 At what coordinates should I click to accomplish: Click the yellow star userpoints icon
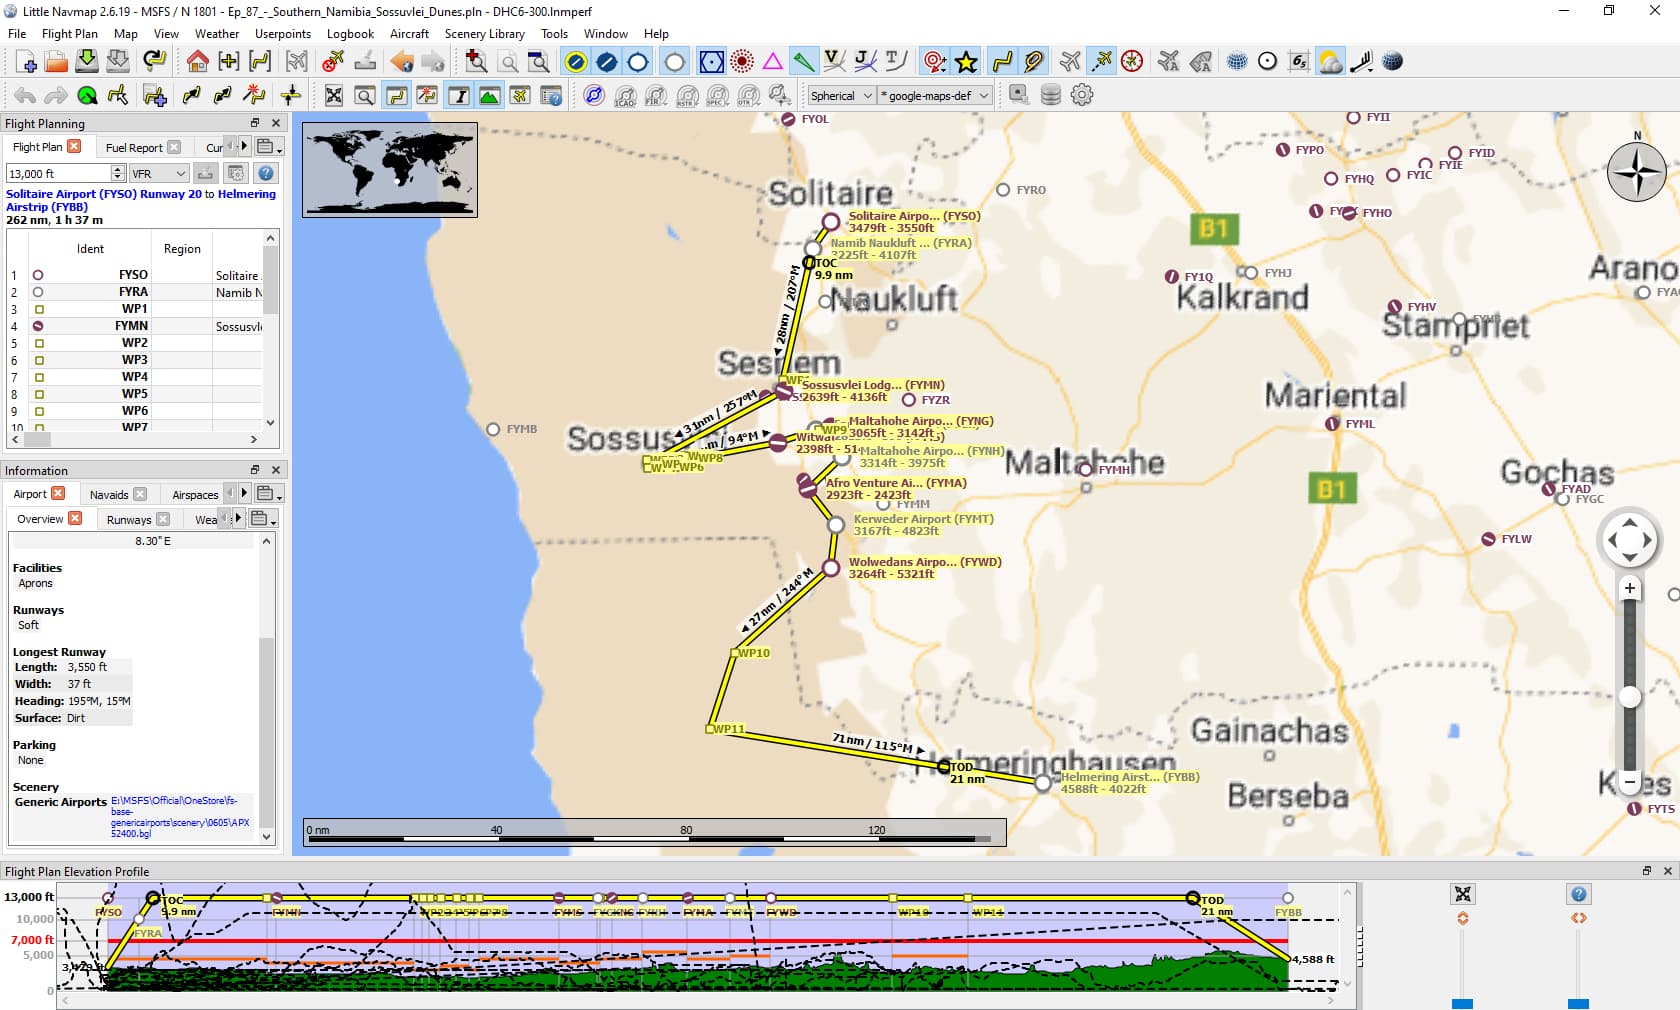coord(966,62)
